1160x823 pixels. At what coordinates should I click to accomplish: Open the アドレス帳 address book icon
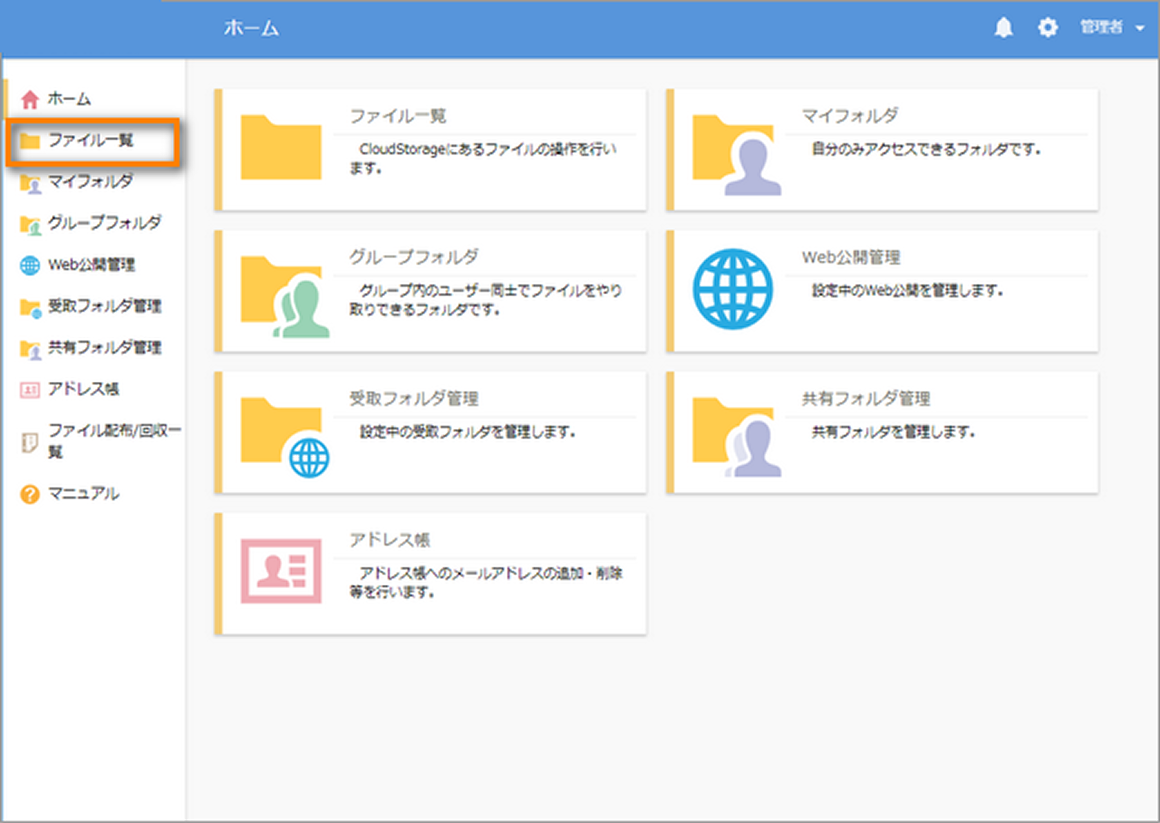[x=30, y=389]
